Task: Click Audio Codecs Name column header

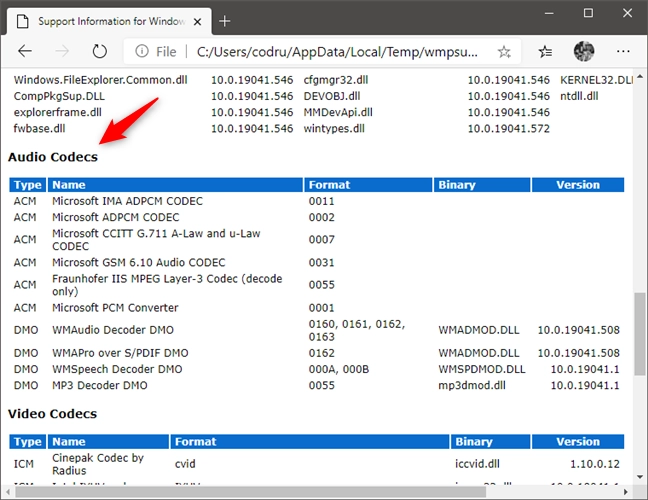Action: pyautogui.click(x=175, y=185)
